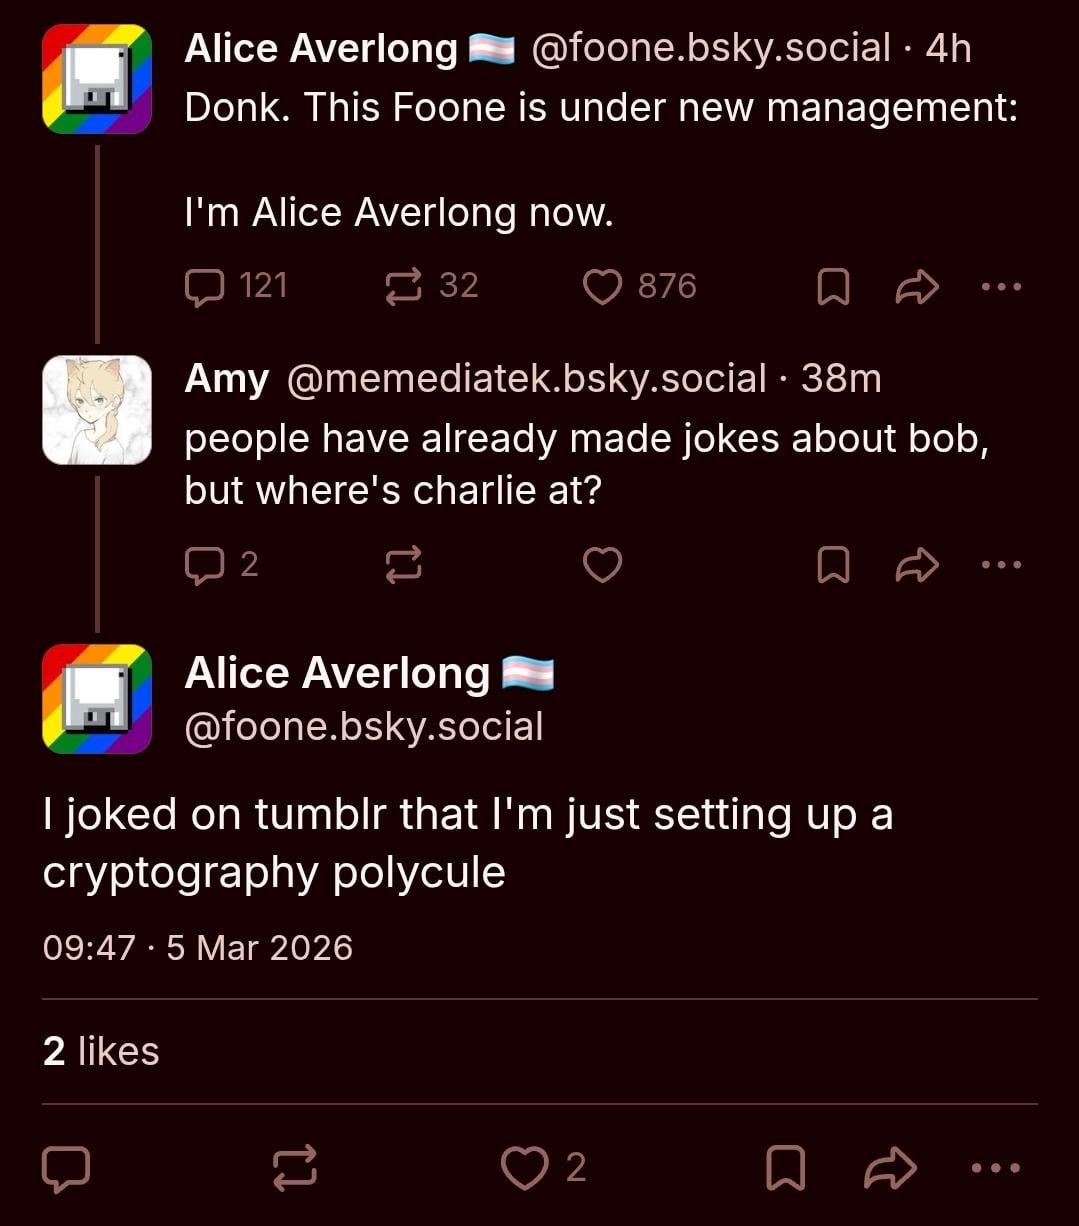
Task: Like Amy's reply about bob and charlie
Action: pos(603,565)
